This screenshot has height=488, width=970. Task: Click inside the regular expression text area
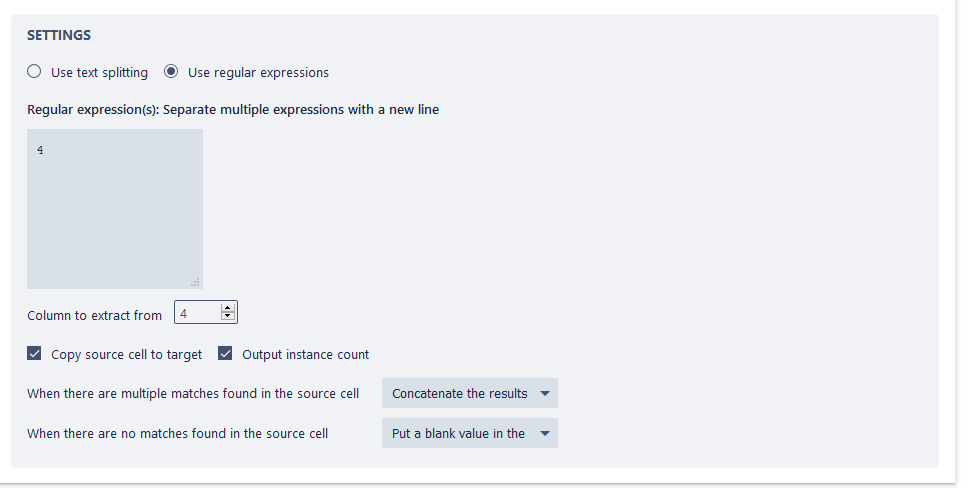click(x=114, y=209)
